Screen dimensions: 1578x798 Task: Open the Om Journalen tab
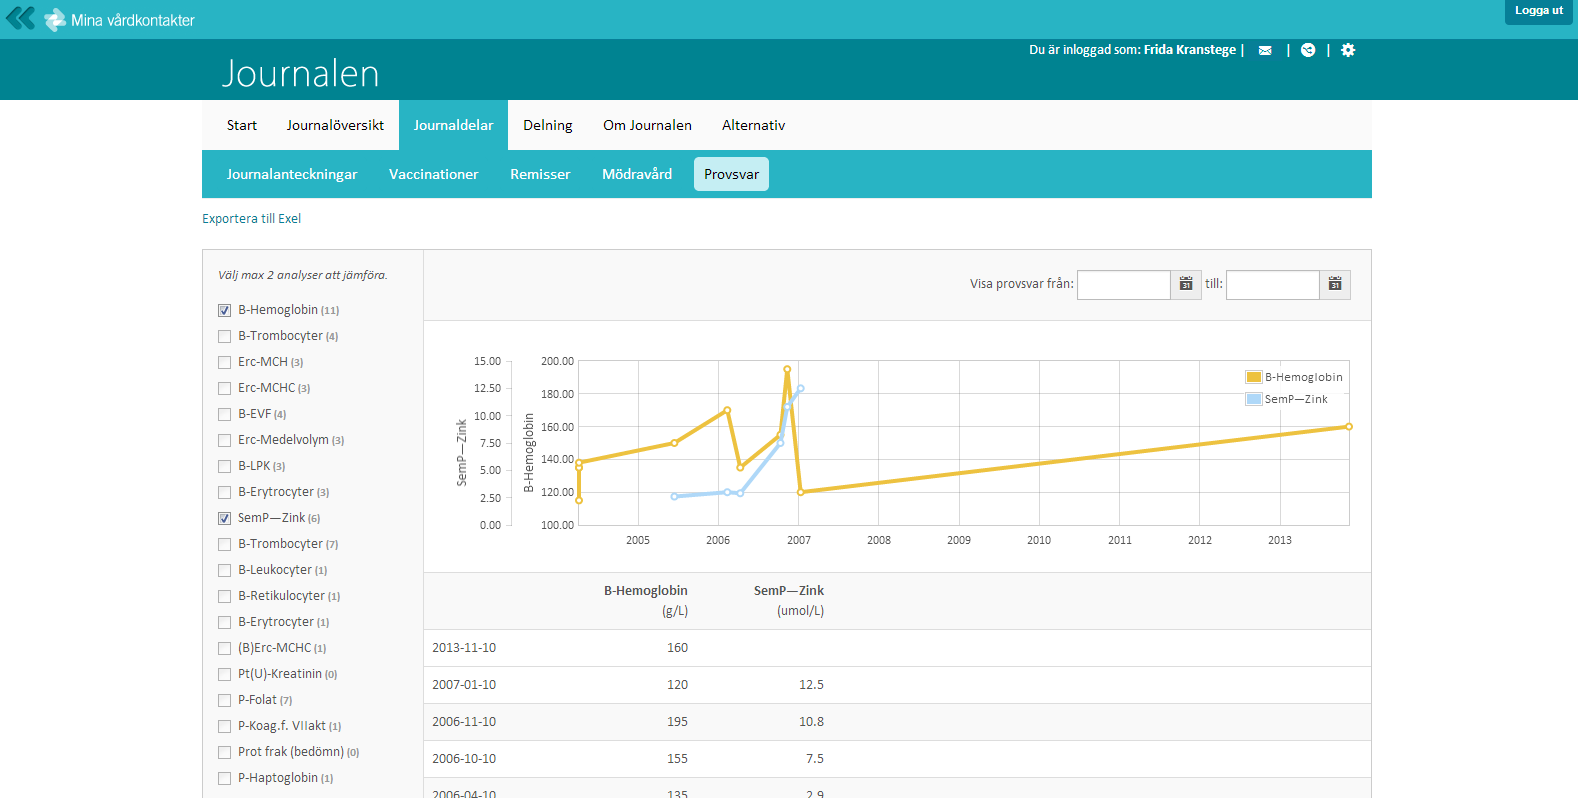tap(647, 125)
